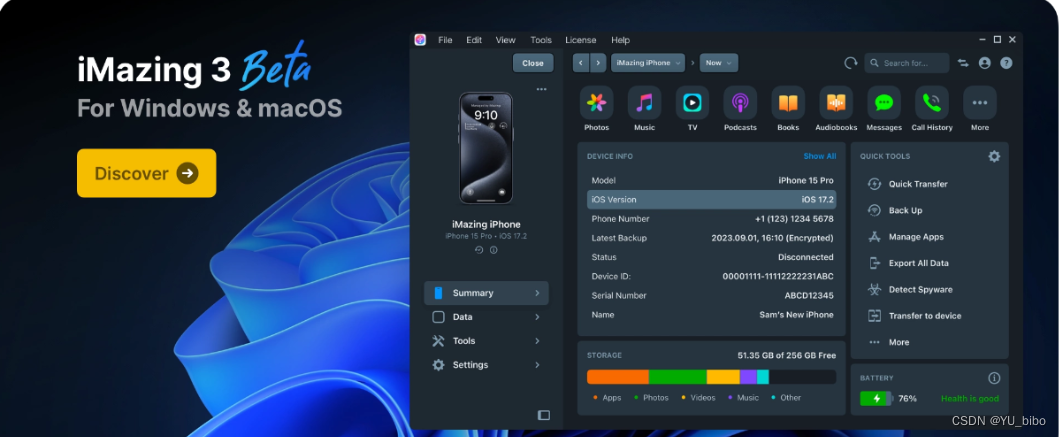Open the Photos app icon
Viewport: 1062px width, 437px height.
pyautogui.click(x=596, y=103)
